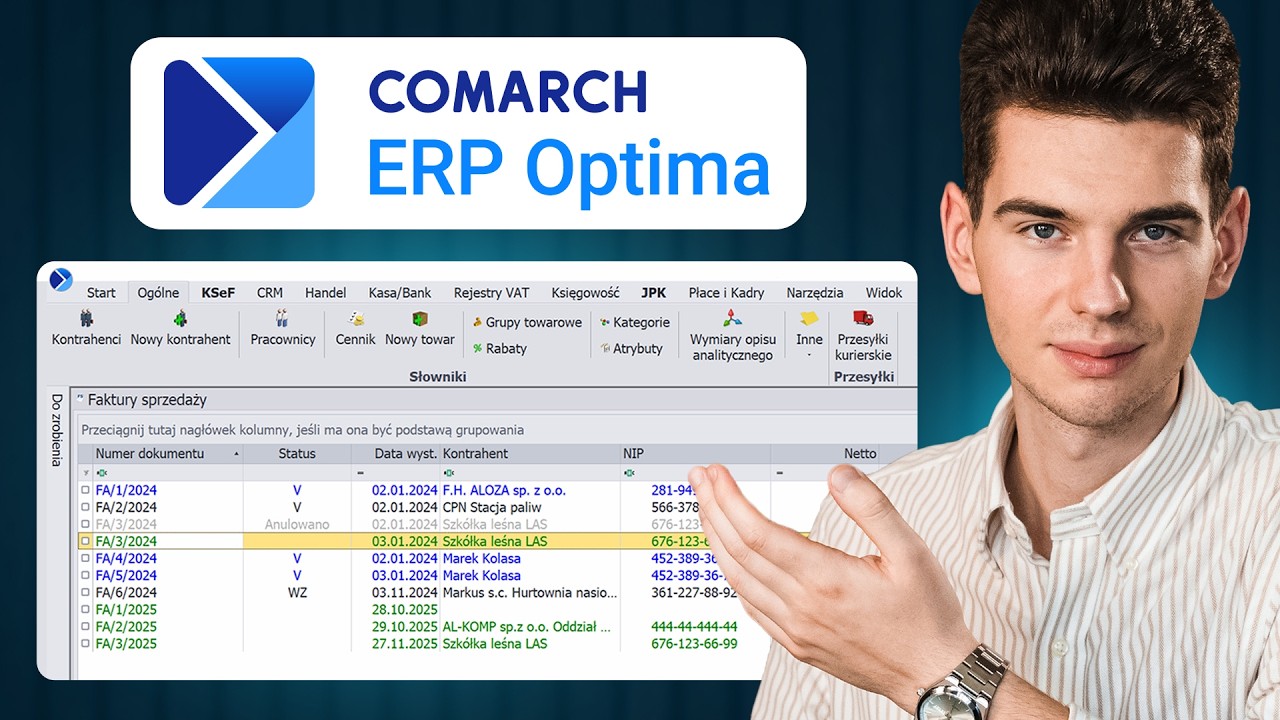Sort by the Status column header

coord(297,454)
